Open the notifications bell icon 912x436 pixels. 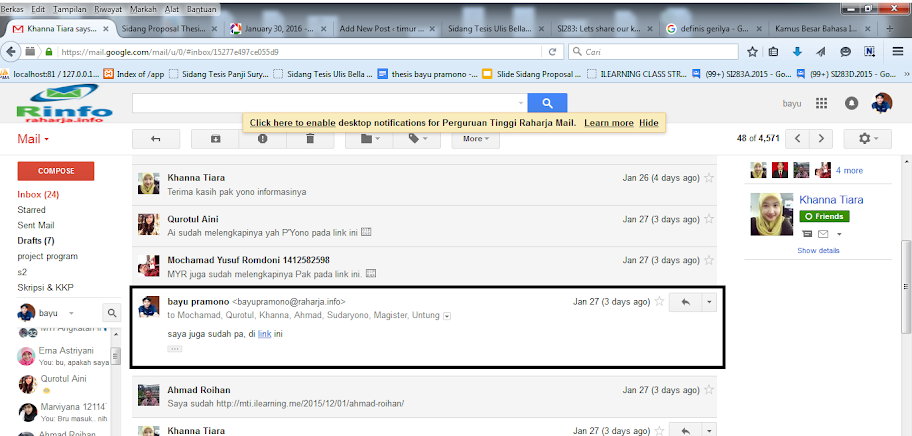(851, 103)
